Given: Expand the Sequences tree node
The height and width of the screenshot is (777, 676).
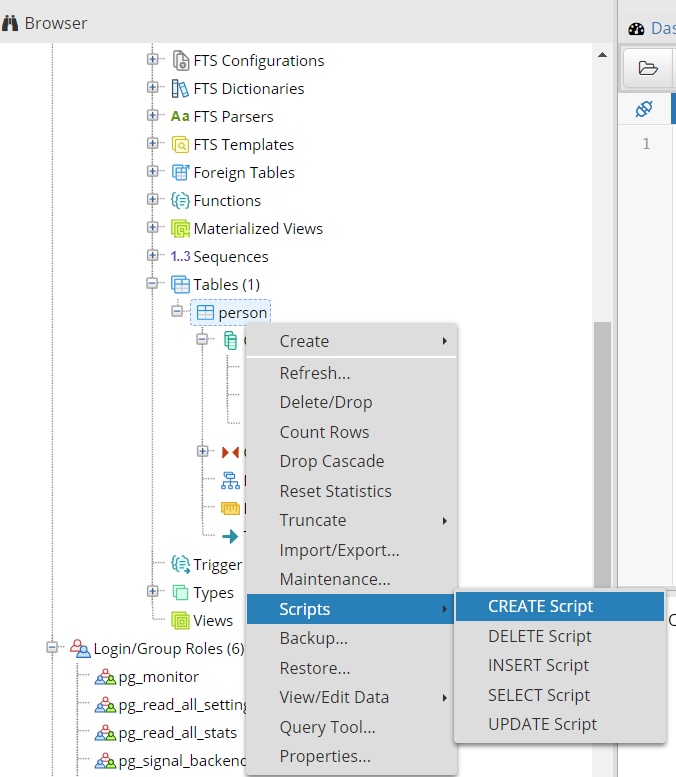Looking at the screenshot, I should click(153, 255).
